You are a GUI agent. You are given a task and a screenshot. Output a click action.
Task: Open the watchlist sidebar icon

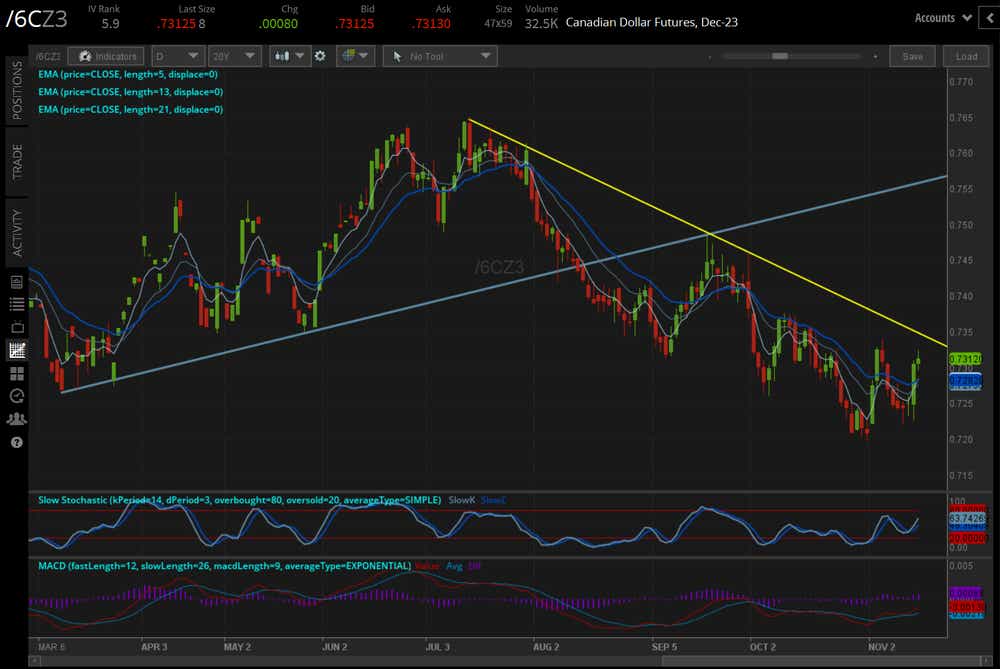[17, 304]
